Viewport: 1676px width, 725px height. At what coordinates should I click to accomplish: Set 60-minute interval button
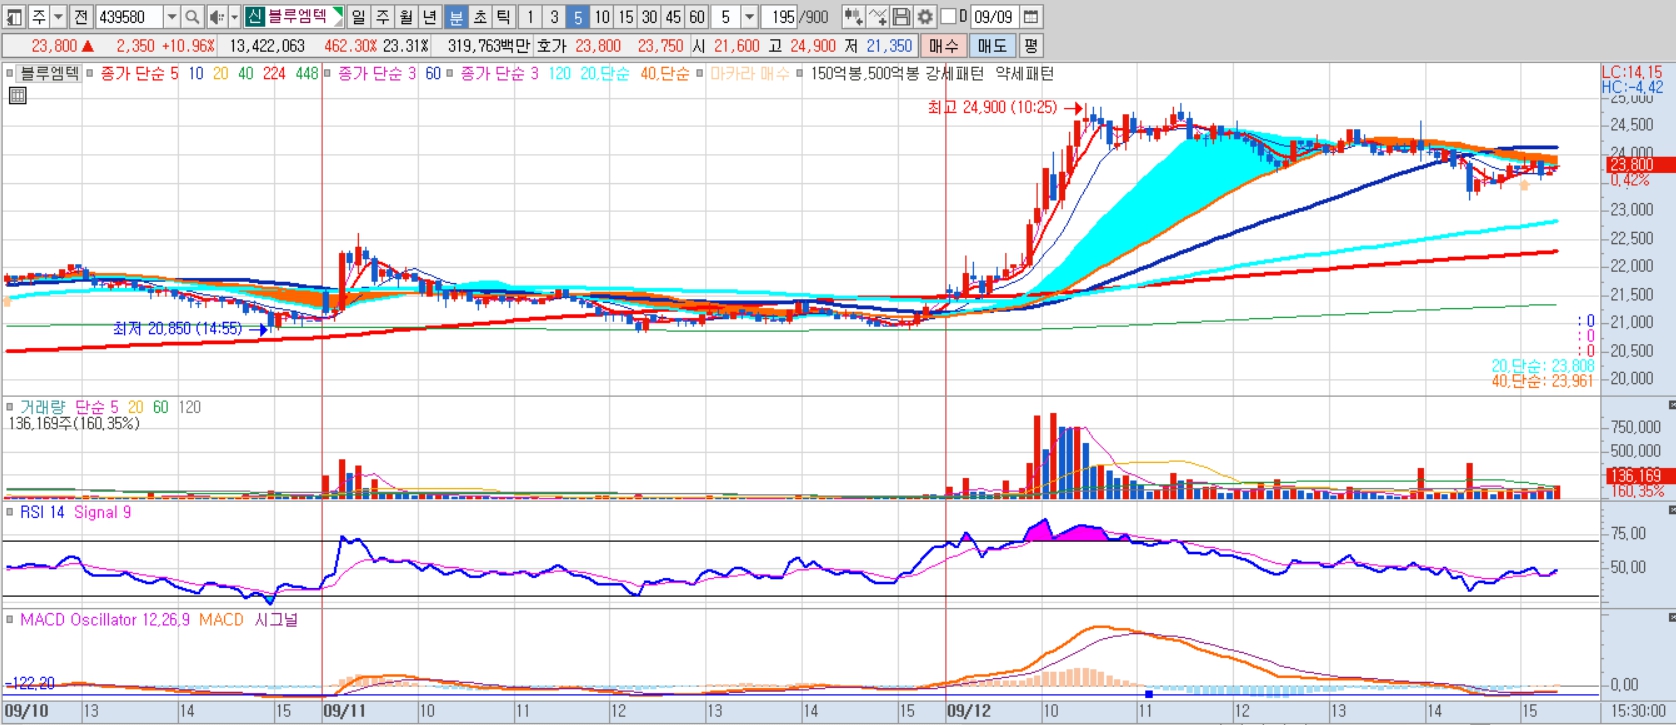(x=697, y=17)
